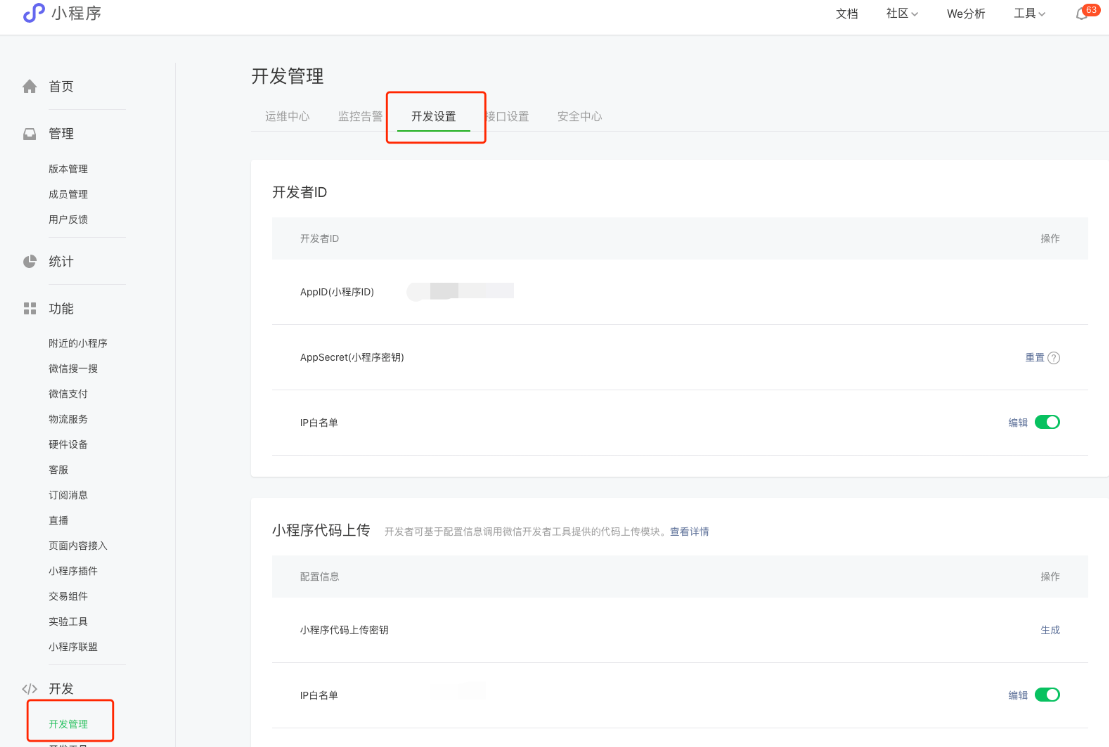
Task: Click the 首页 home icon
Action: pyautogui.click(x=30, y=87)
